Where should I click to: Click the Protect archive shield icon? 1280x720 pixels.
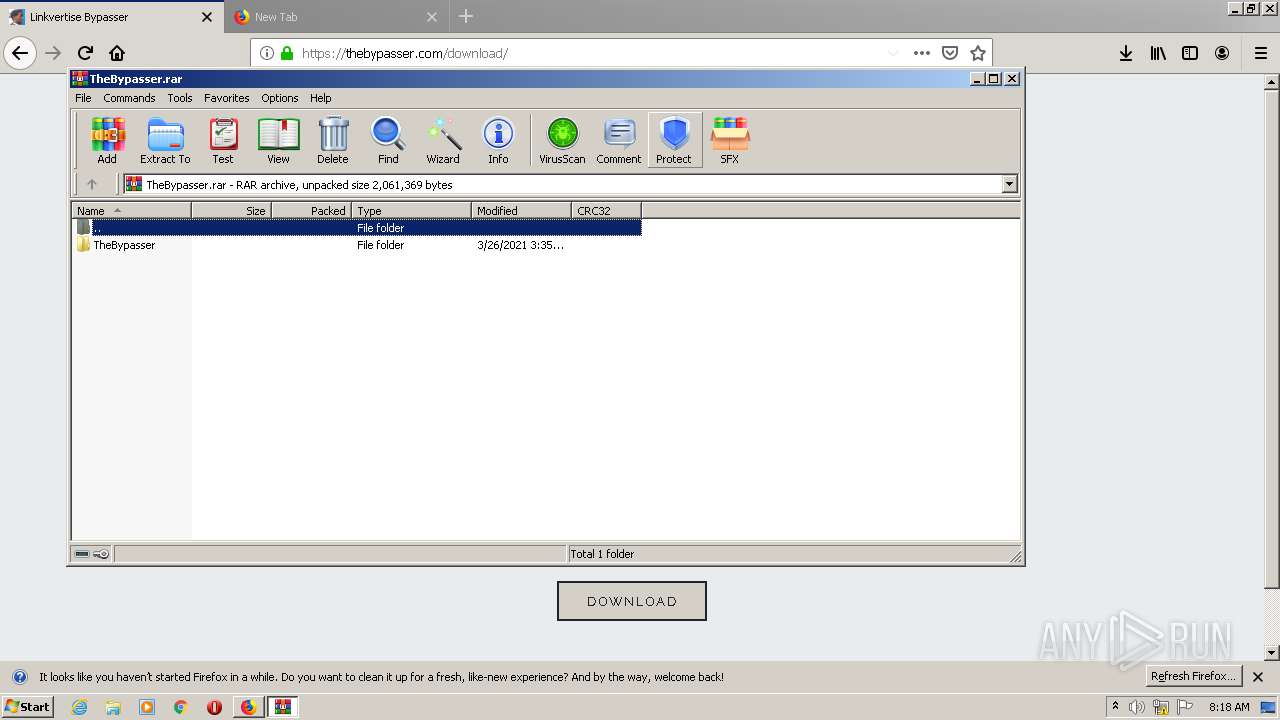(674, 140)
